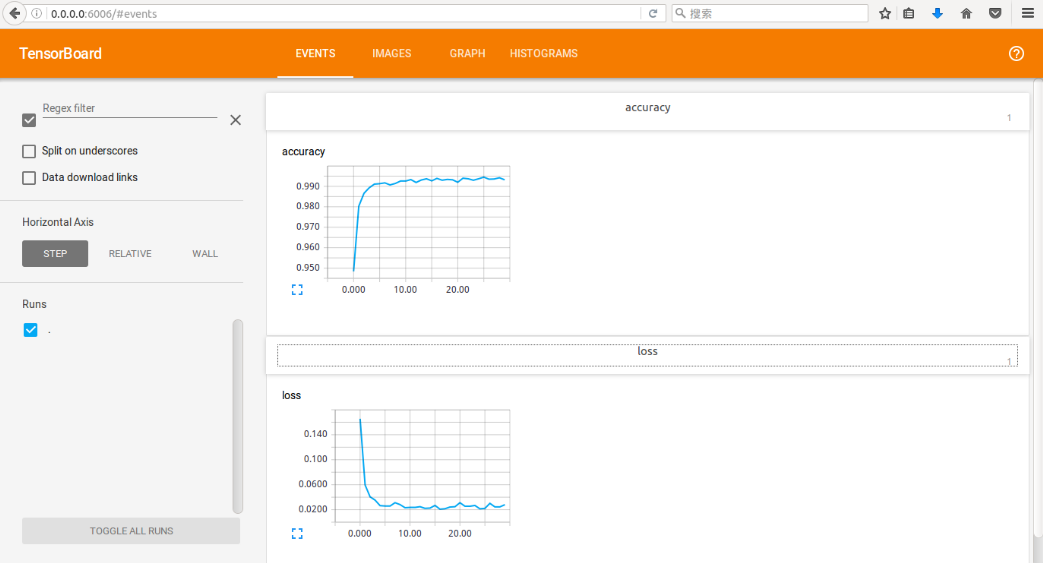The width and height of the screenshot is (1043, 563).
Task: Click the runs list scrollbar
Action: pos(237,417)
